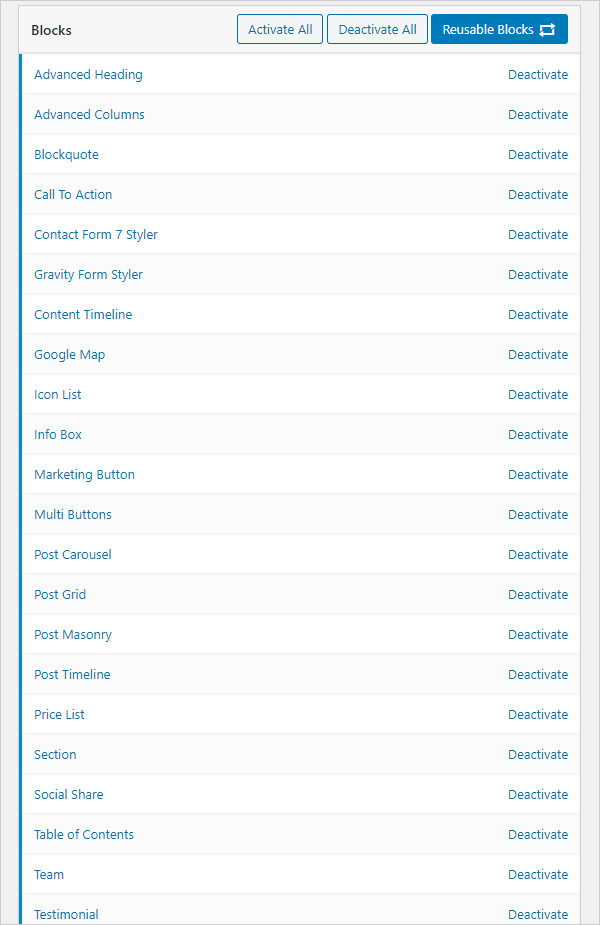
Task: Open the Contact Form 7 Styler link
Action: [x=96, y=235]
